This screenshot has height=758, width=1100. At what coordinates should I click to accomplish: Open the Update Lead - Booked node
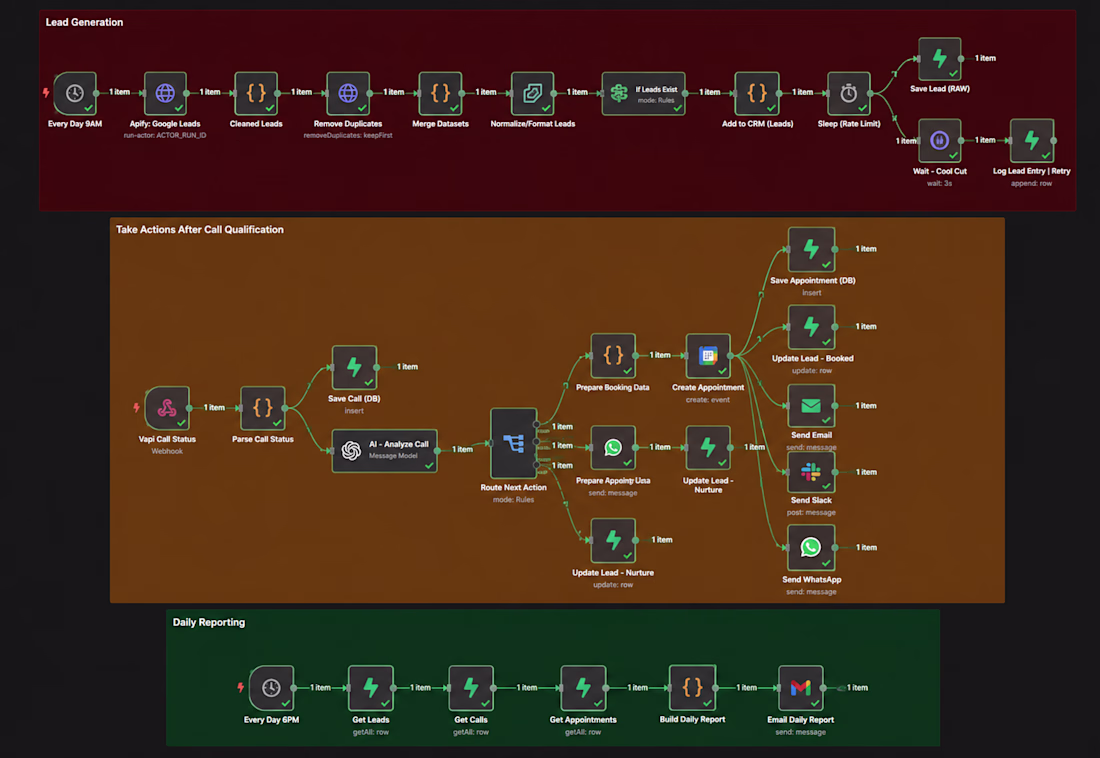pos(812,328)
